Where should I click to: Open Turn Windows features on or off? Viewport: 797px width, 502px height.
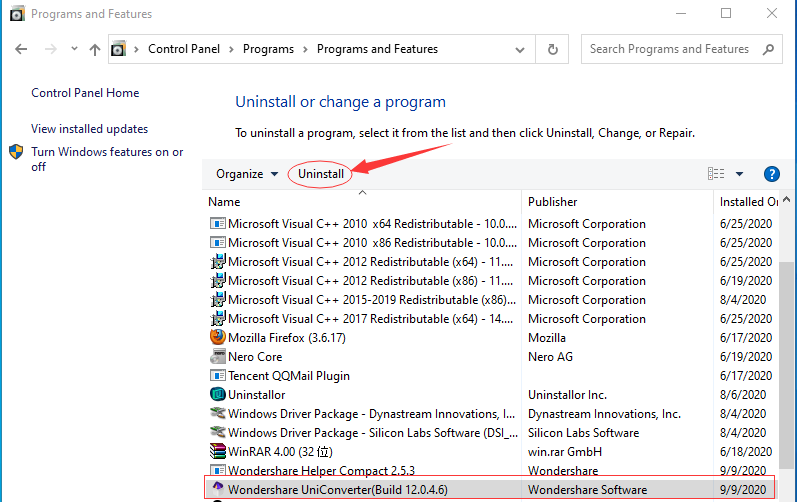point(107,159)
